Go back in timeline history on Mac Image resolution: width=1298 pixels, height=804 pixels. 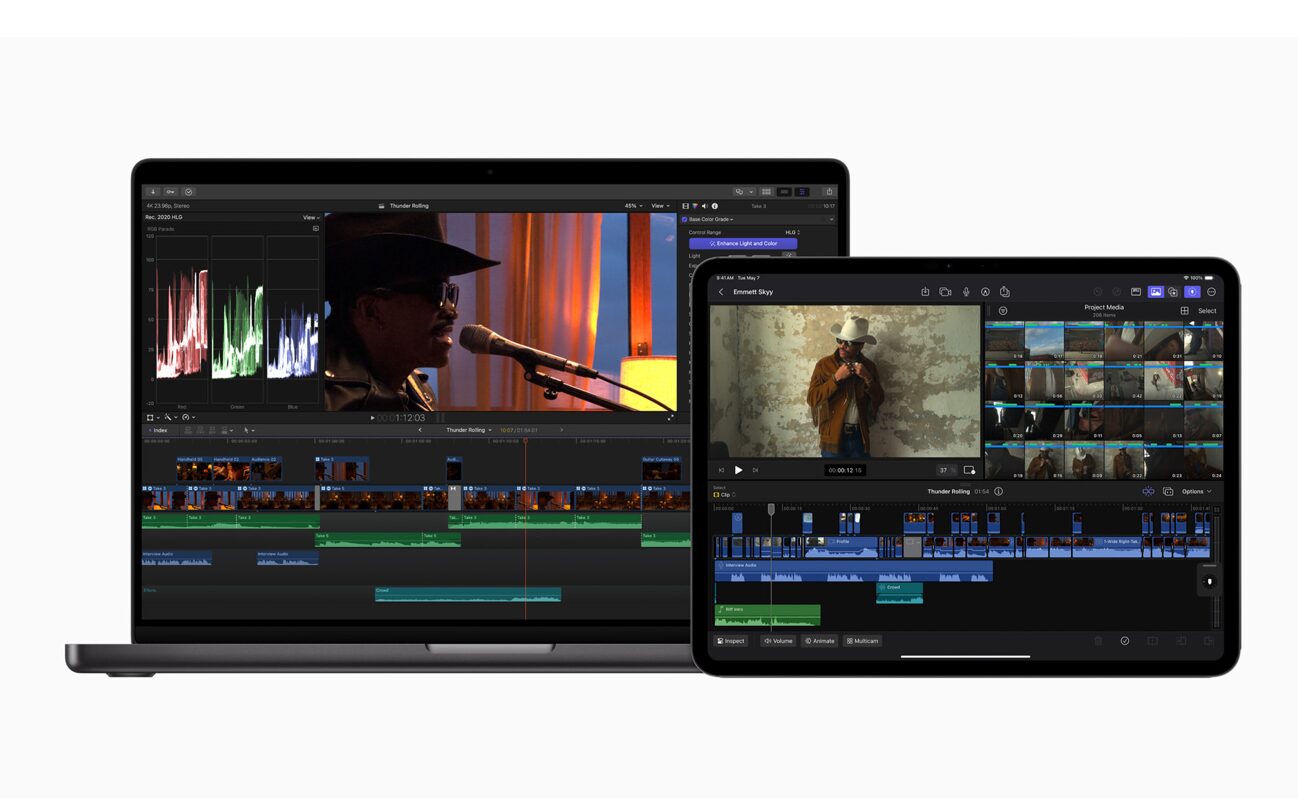coord(419,430)
